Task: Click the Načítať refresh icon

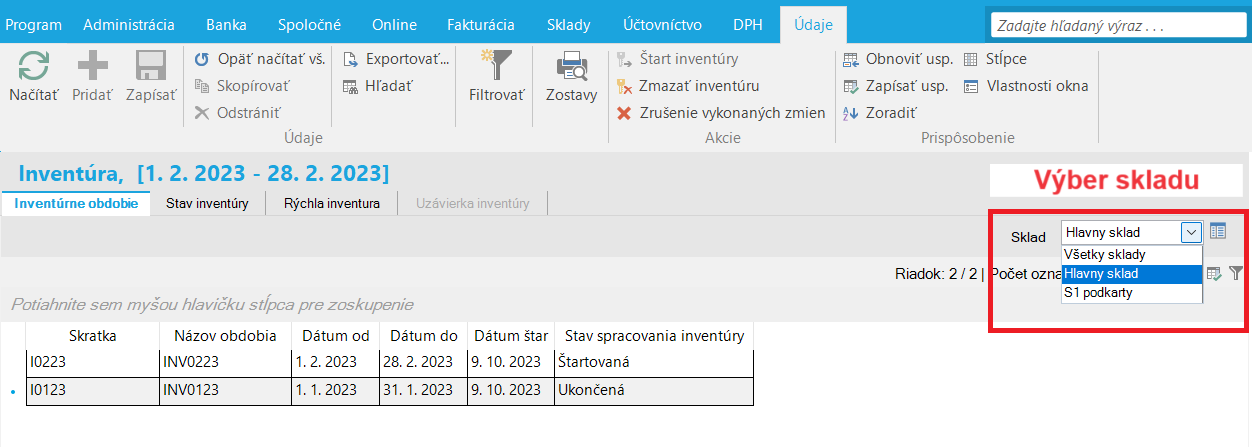Action: [34, 67]
